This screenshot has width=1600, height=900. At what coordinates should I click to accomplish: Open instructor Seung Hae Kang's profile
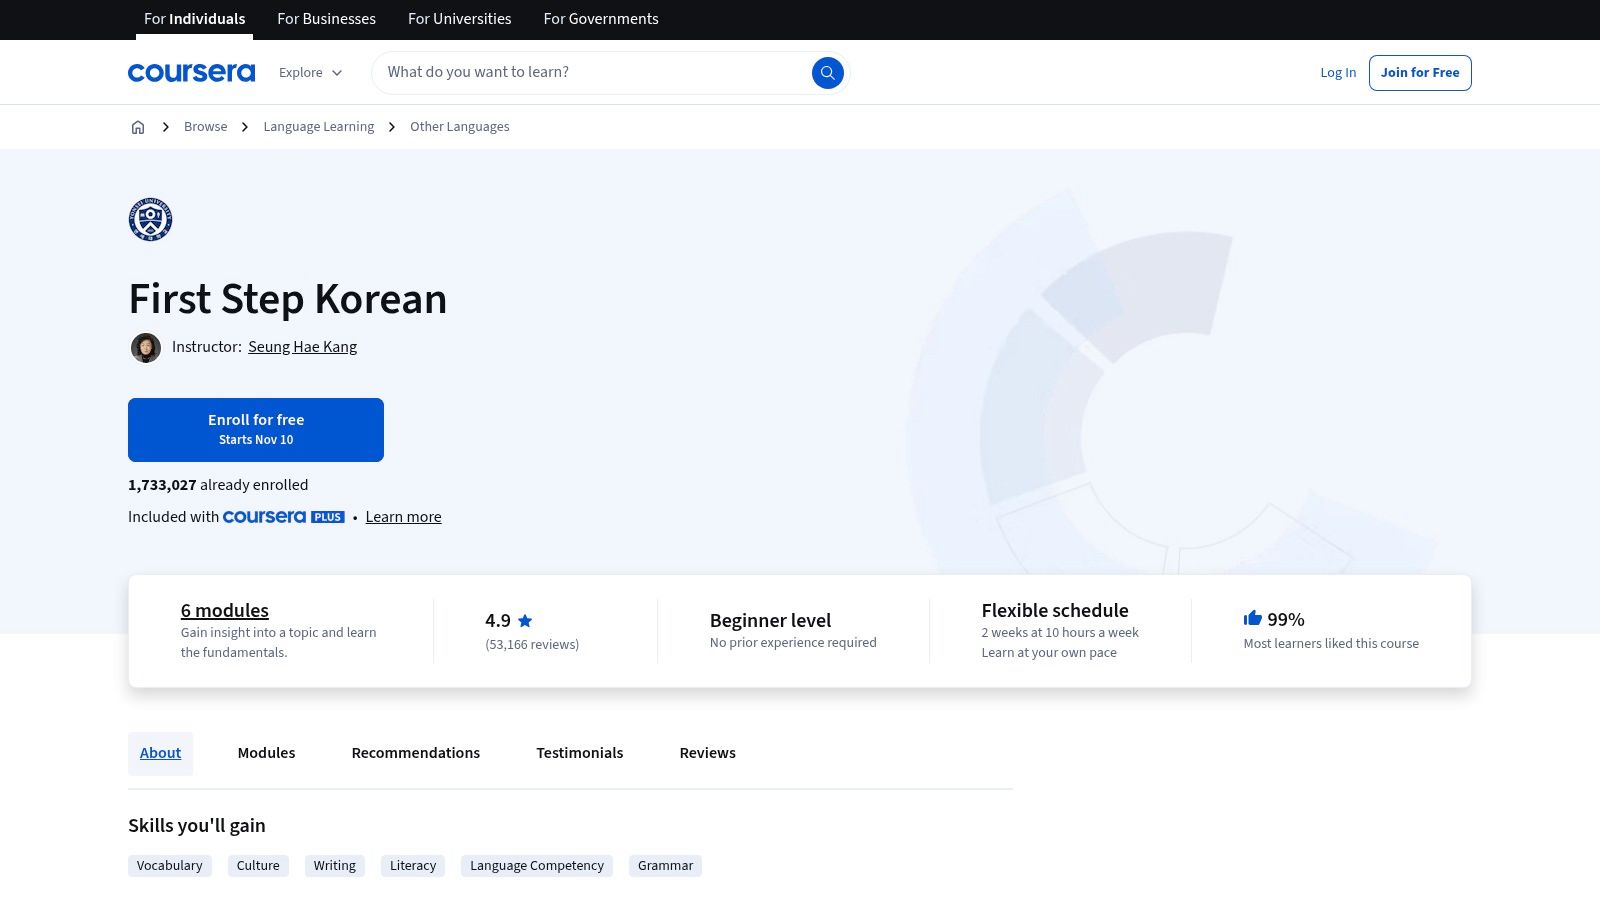(x=302, y=346)
